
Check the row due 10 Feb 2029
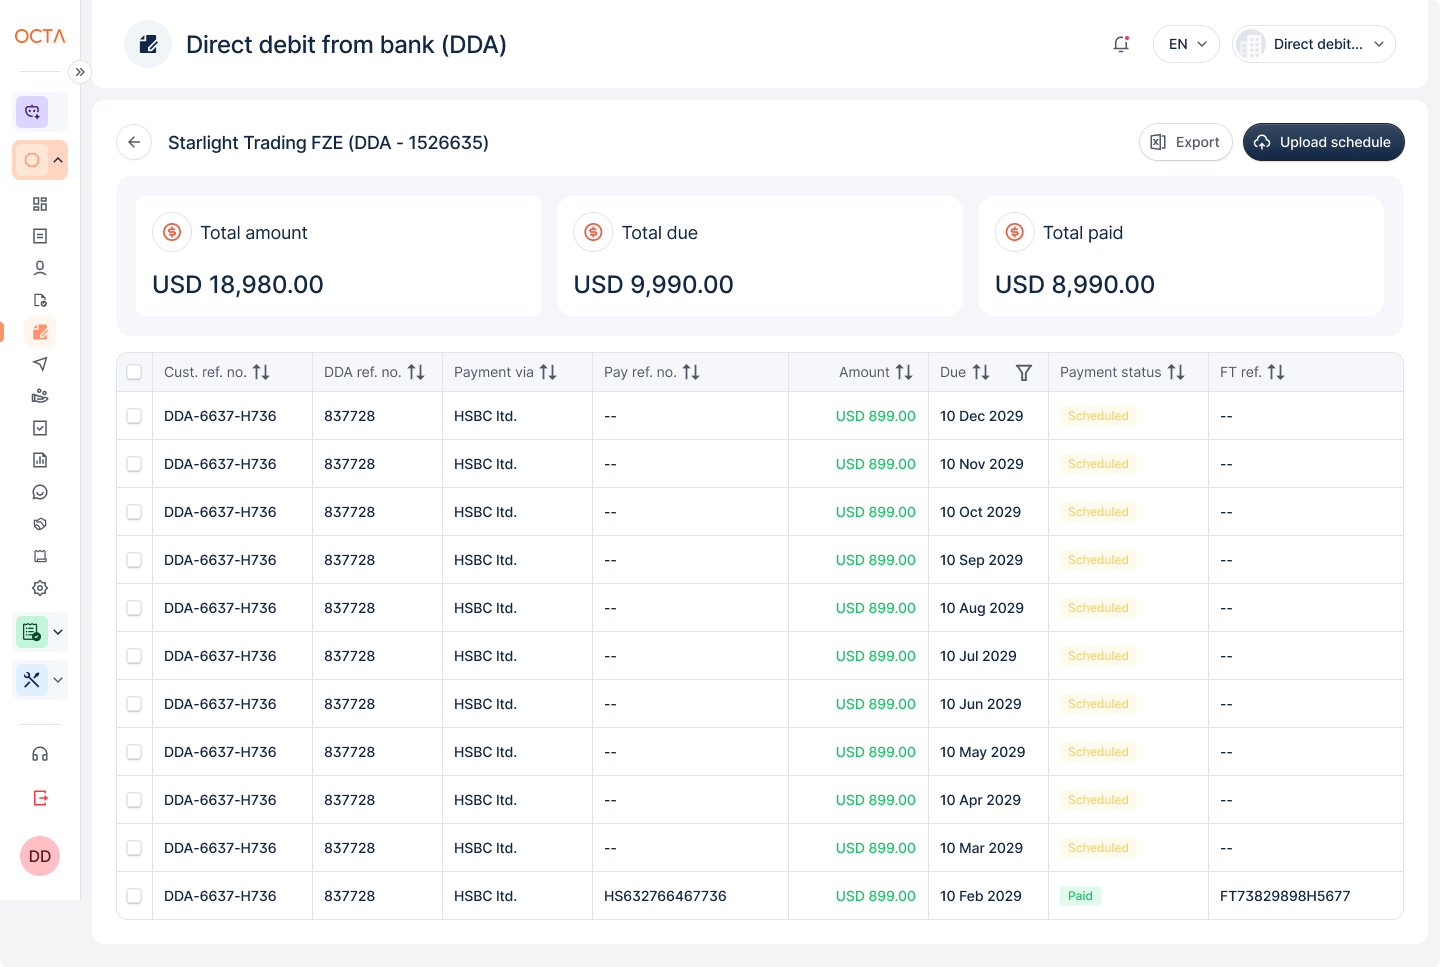coord(134,896)
